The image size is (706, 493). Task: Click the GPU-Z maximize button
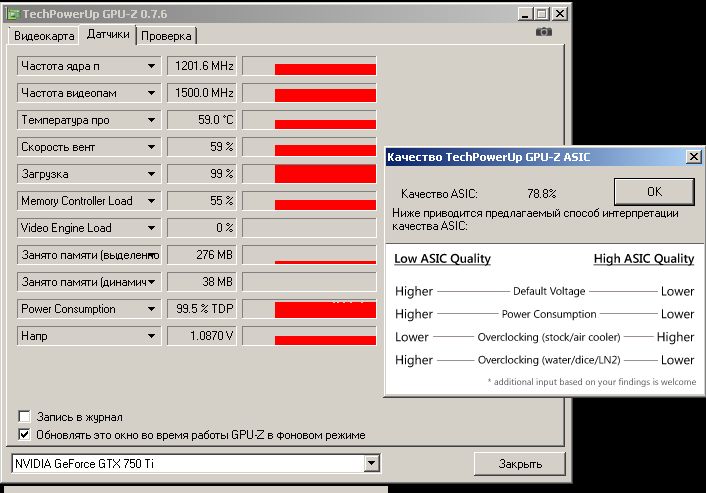[542, 14]
